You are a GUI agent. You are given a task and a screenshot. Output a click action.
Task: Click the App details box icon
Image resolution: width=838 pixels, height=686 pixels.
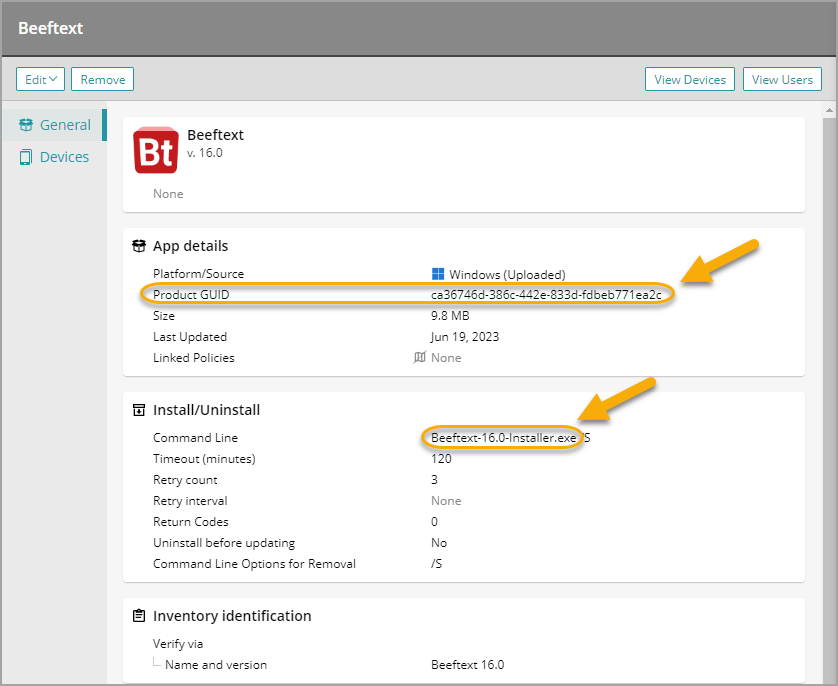pyautogui.click(x=139, y=246)
